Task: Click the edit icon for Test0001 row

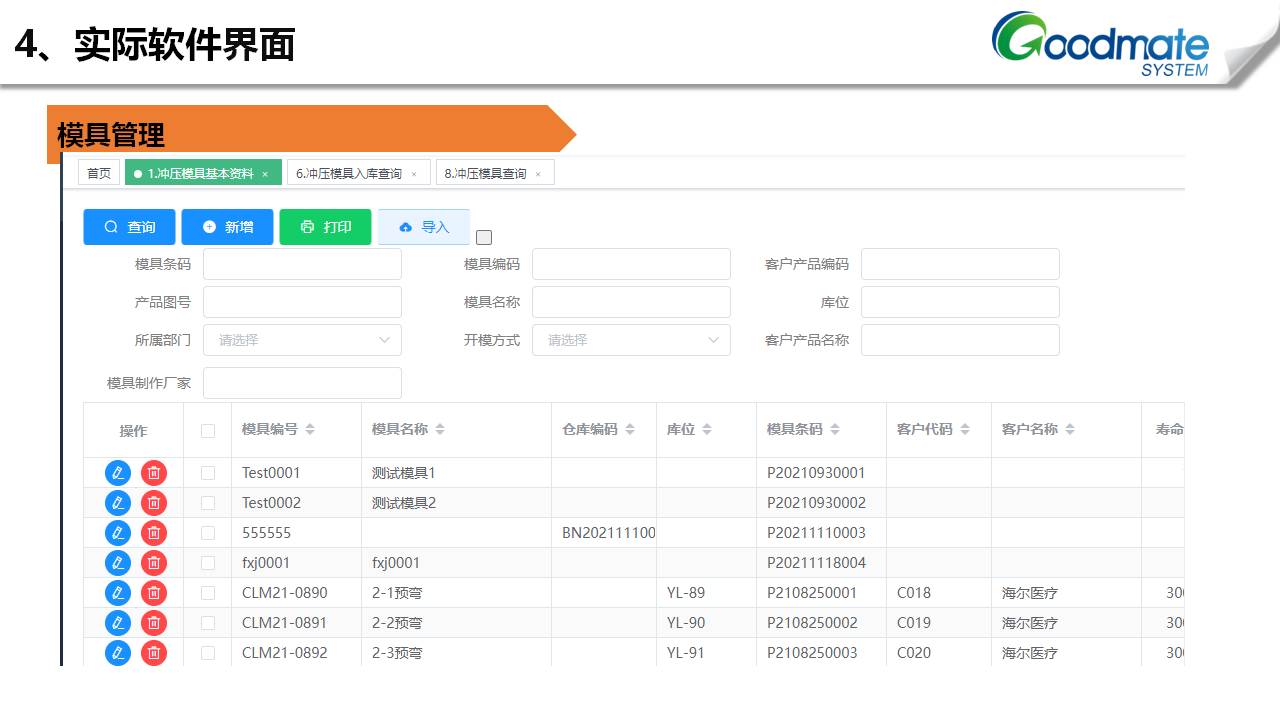Action: click(x=118, y=473)
